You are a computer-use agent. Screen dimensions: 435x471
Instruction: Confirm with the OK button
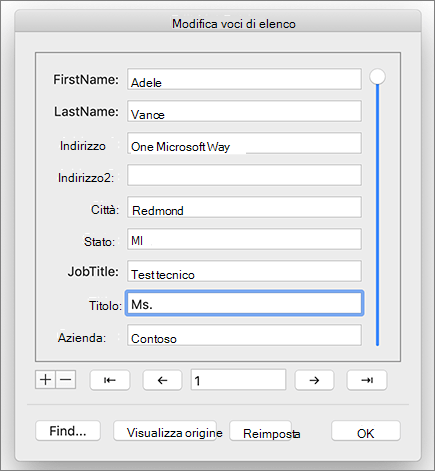[x=366, y=431]
